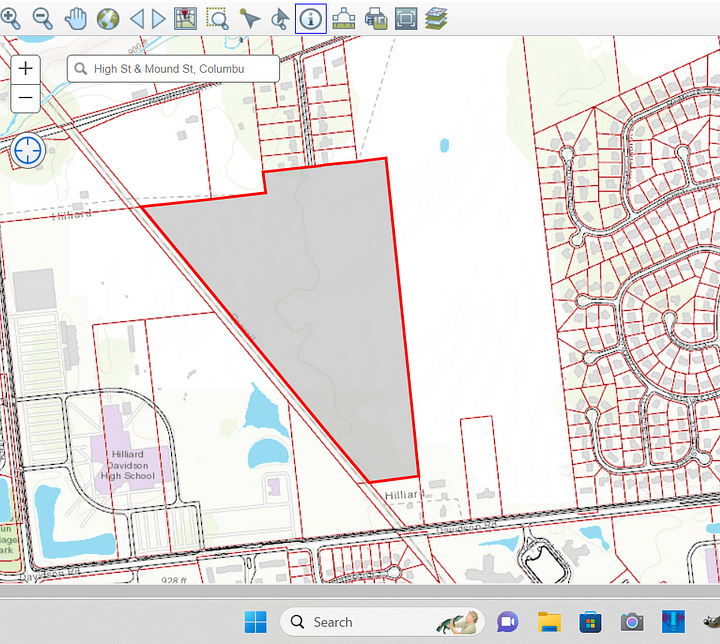The height and width of the screenshot is (644, 720).
Task: Select the zoom-to-selection rectangle tool
Action: pos(217,17)
